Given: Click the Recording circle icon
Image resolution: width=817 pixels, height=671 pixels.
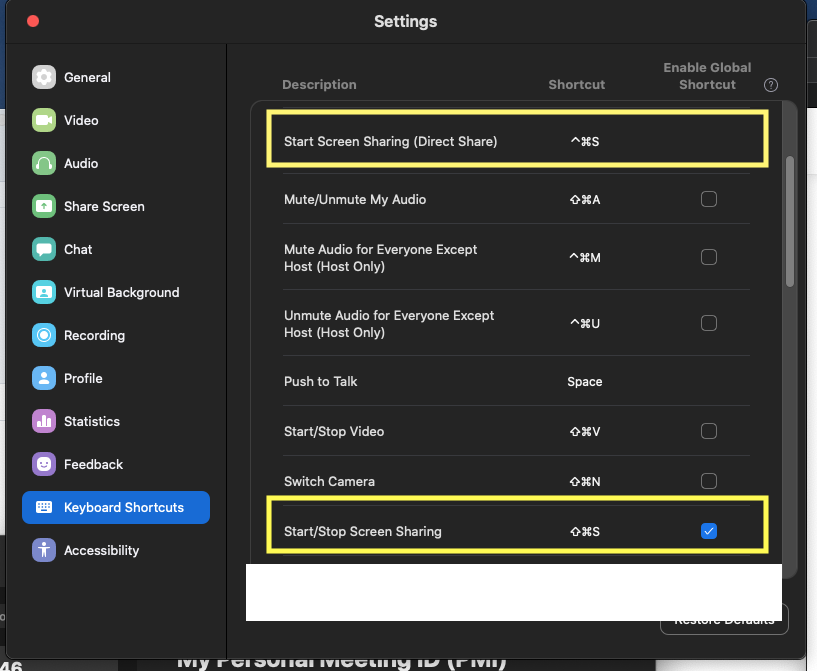Looking at the screenshot, I should click(x=44, y=336).
